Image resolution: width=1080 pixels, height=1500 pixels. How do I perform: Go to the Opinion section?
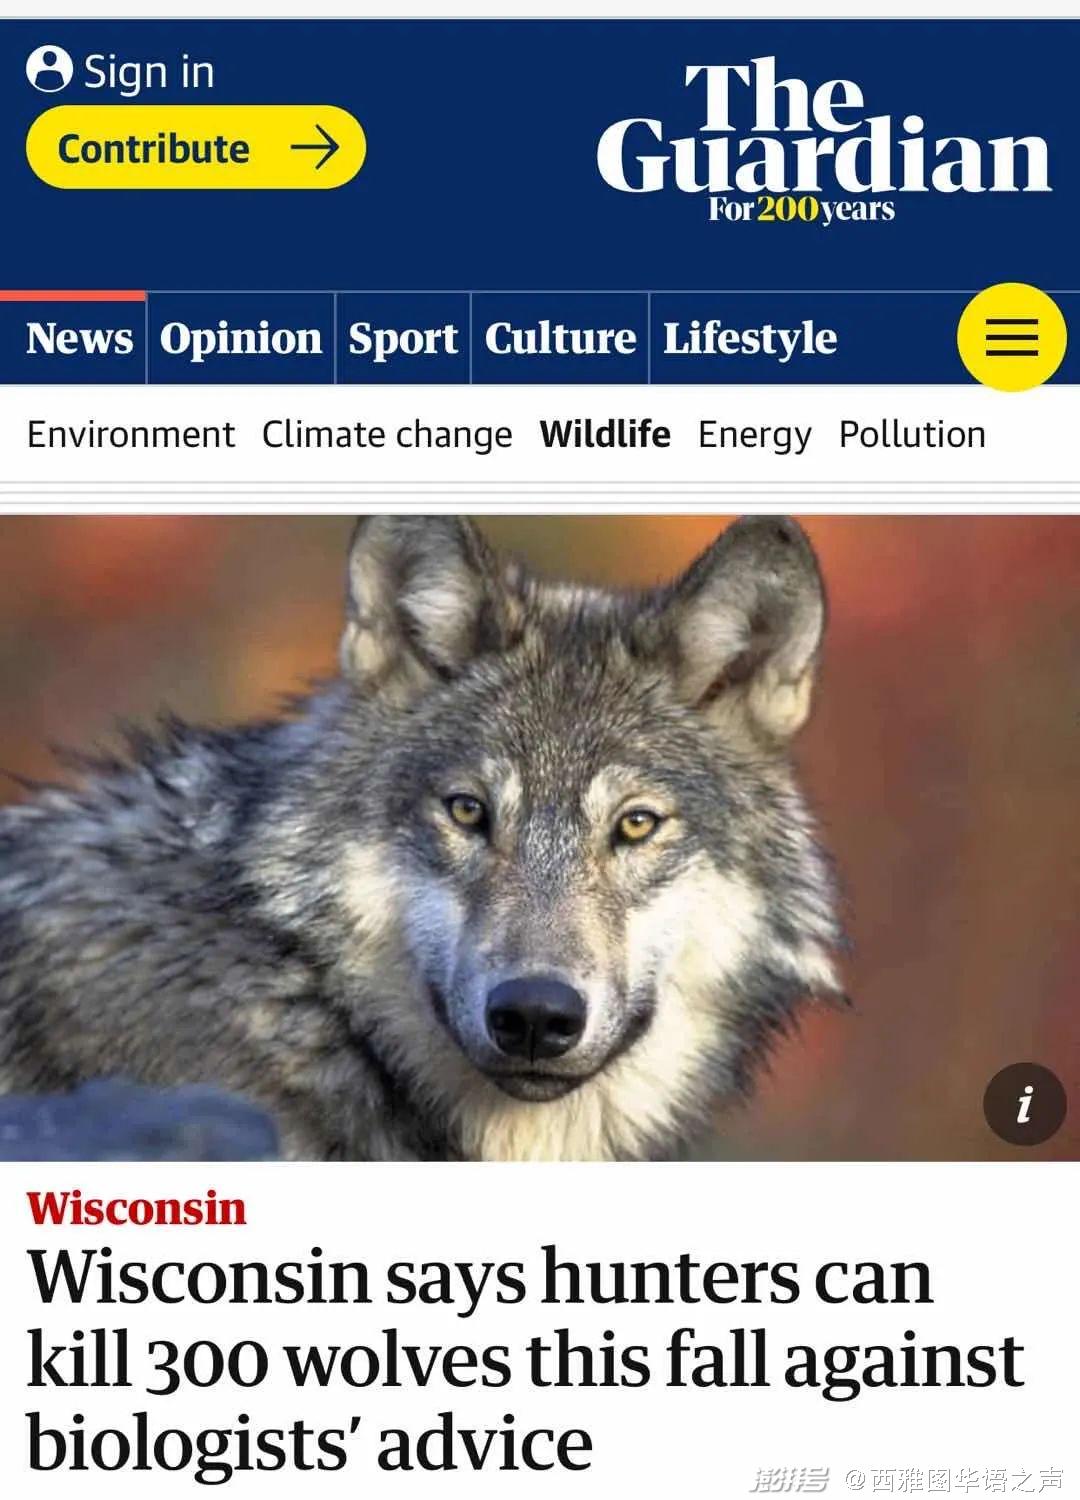(x=241, y=338)
